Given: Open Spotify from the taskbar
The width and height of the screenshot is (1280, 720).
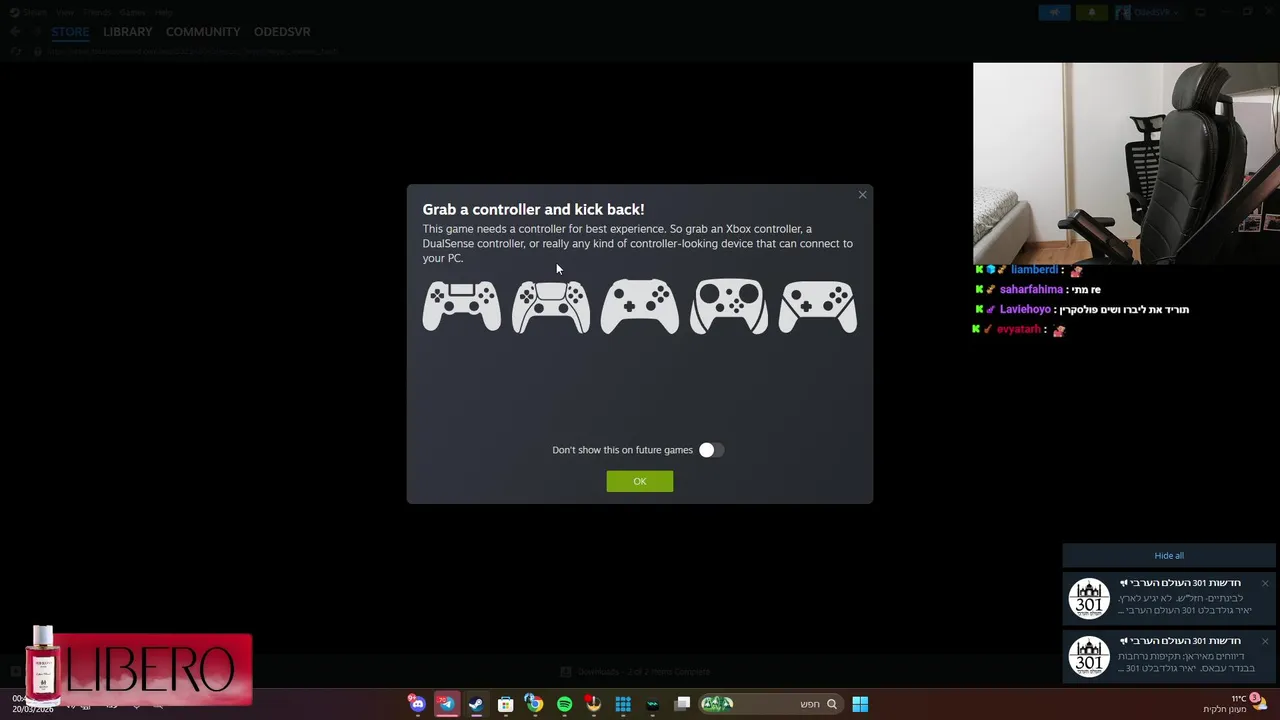Looking at the screenshot, I should tap(564, 704).
